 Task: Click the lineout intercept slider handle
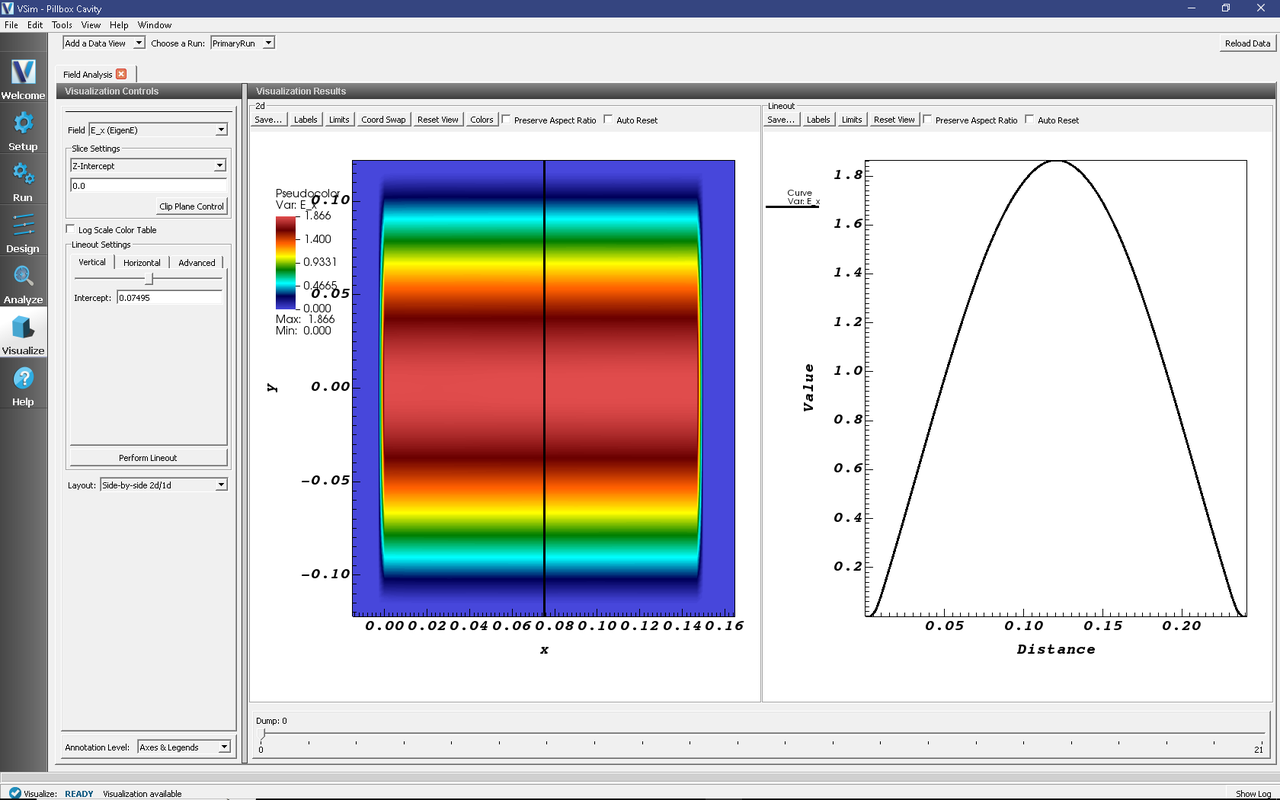tap(151, 279)
